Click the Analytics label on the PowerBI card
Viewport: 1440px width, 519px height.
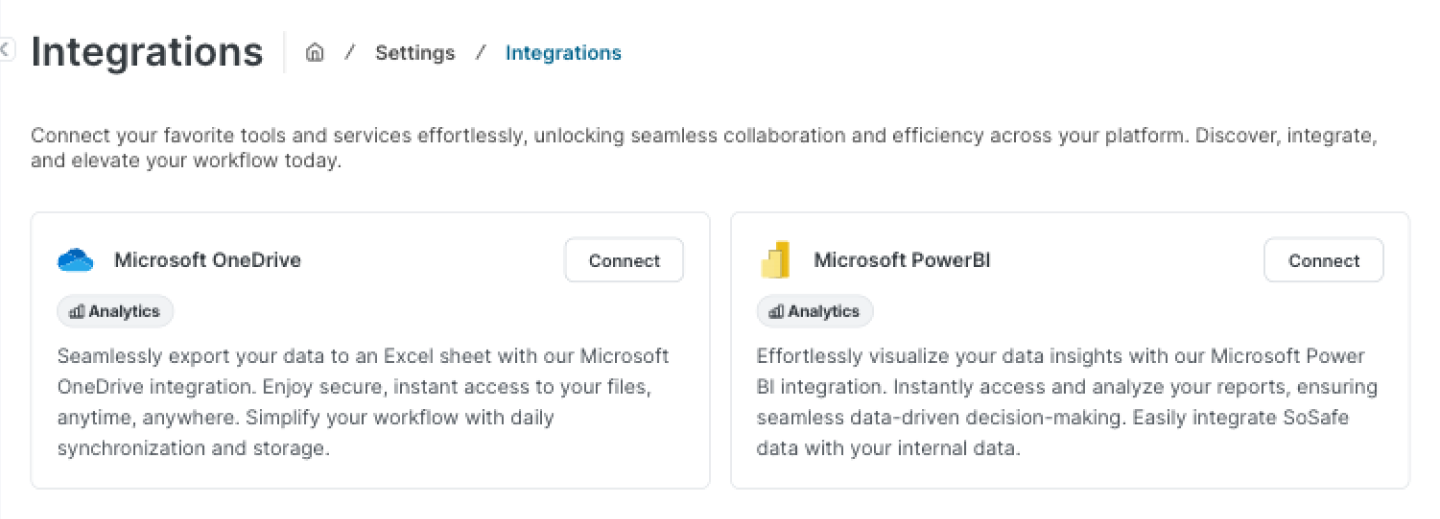tap(824, 312)
